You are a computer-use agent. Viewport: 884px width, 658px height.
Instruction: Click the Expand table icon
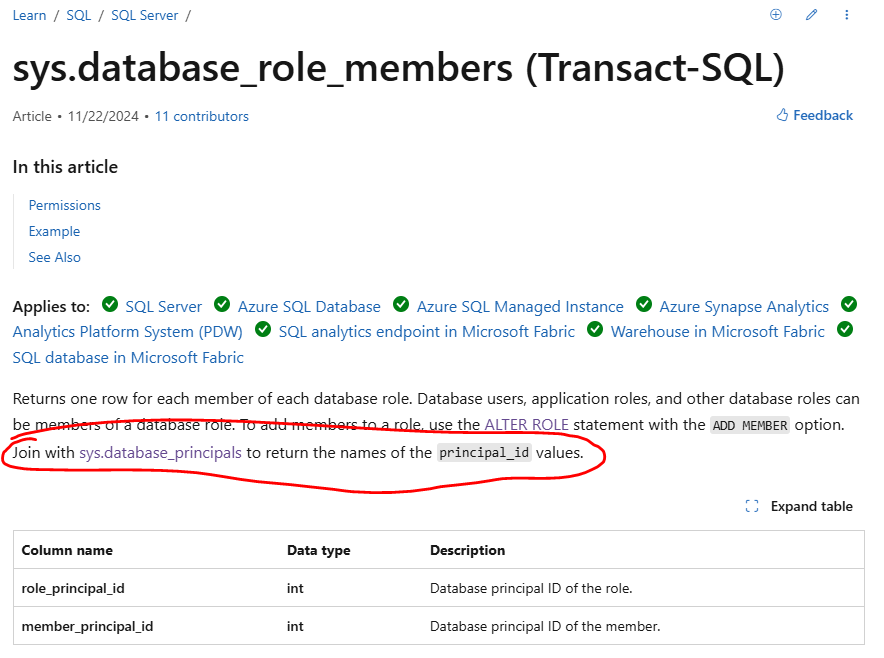[x=752, y=506]
